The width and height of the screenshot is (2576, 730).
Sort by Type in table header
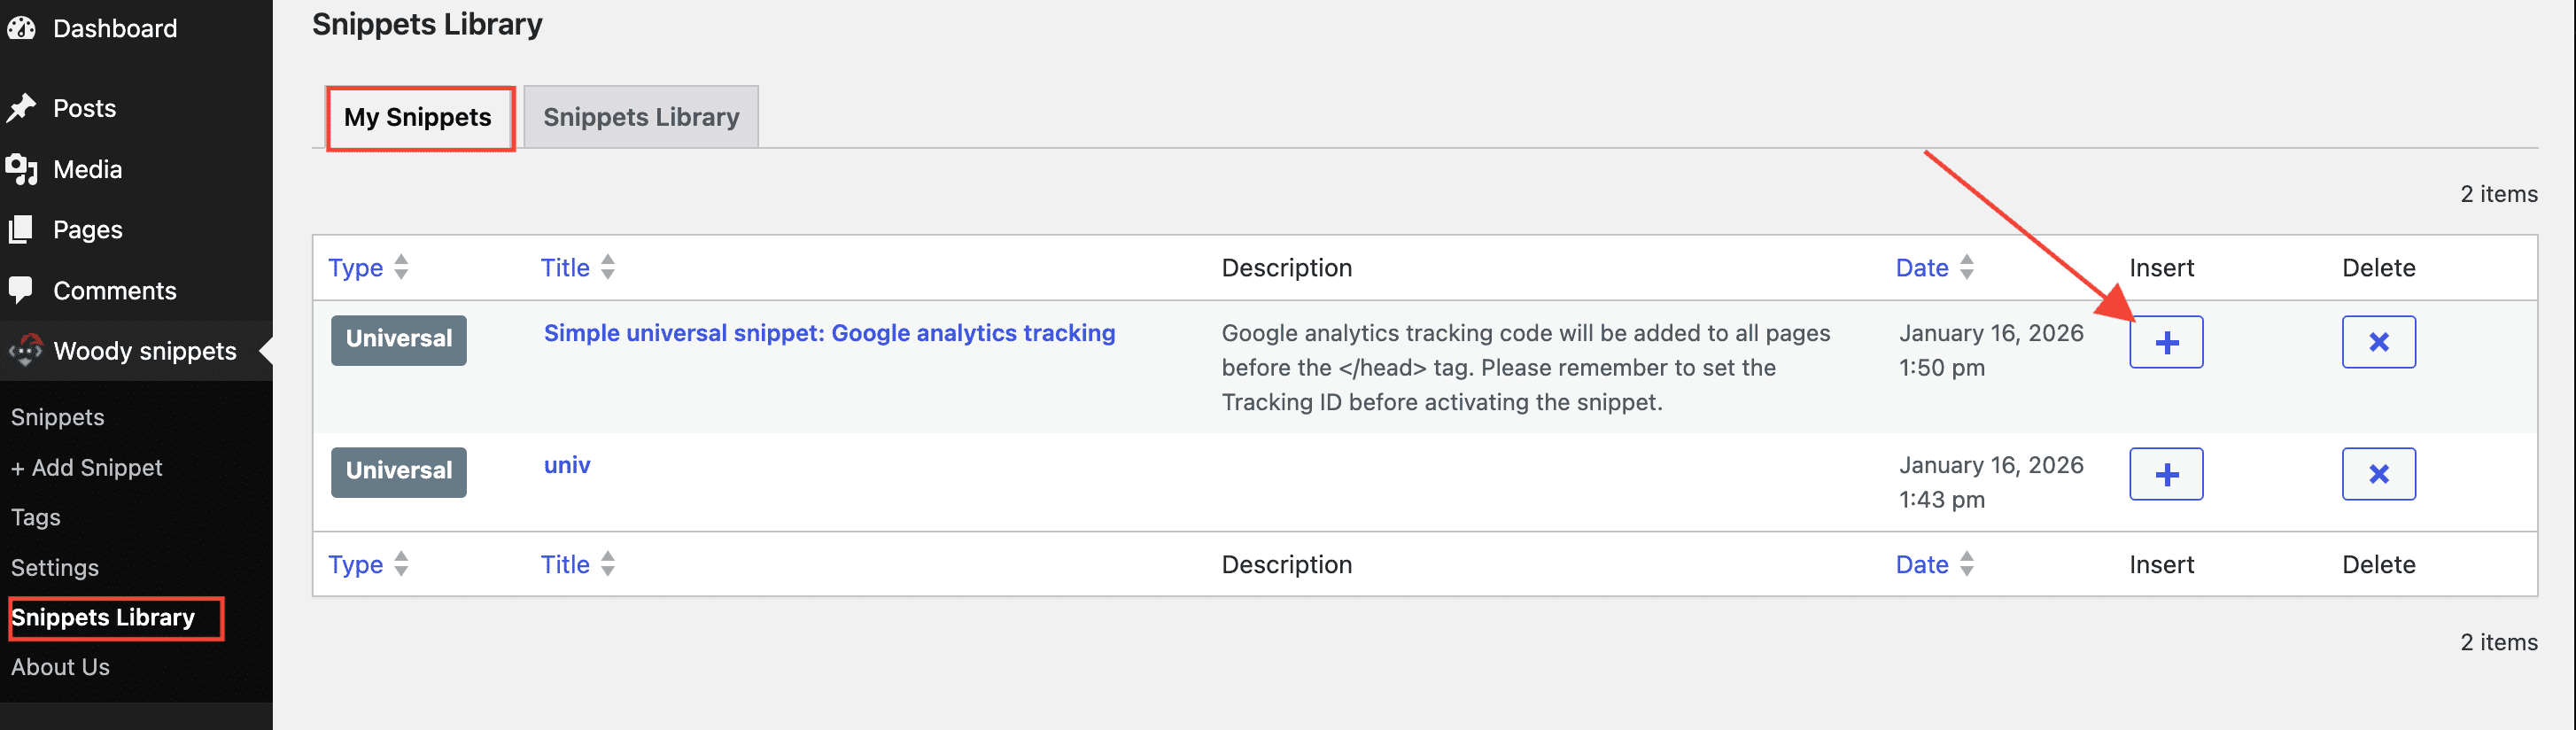click(x=356, y=268)
